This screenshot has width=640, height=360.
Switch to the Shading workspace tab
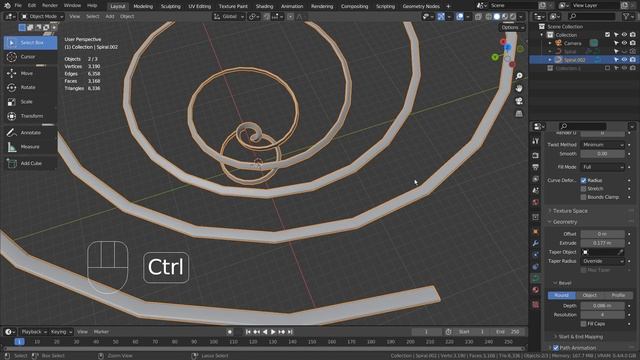(x=264, y=6)
